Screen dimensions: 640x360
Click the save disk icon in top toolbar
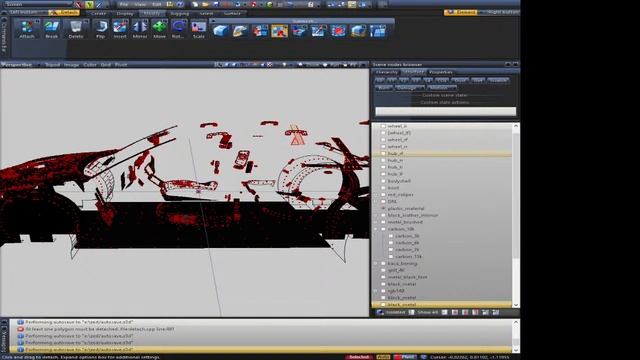point(216,4)
